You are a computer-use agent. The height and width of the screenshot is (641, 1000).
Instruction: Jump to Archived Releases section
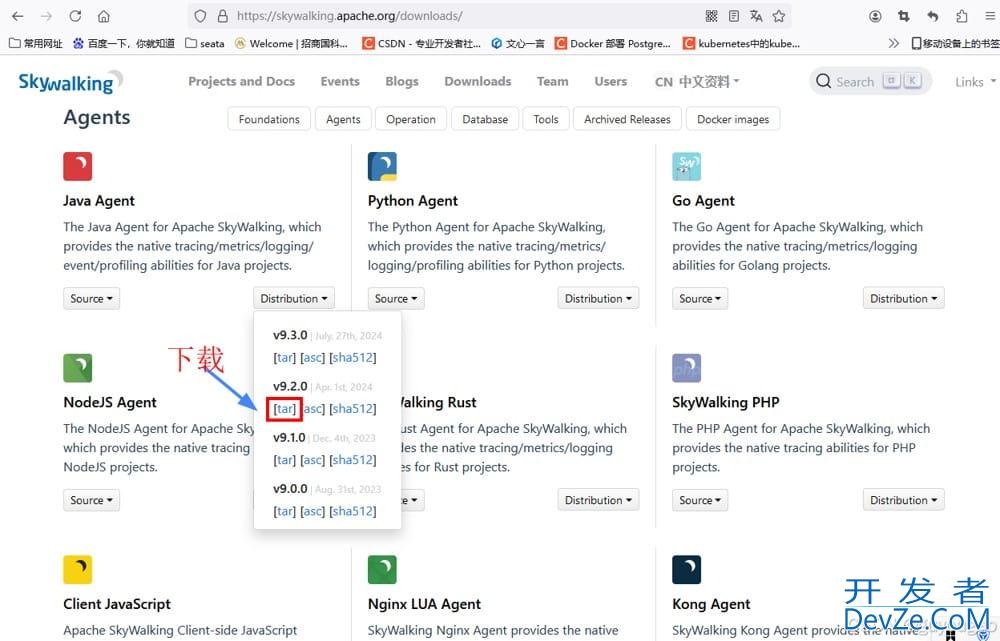point(628,119)
